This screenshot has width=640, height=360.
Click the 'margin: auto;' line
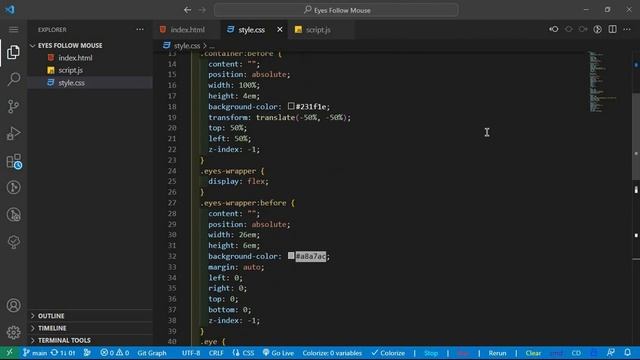[236, 267]
